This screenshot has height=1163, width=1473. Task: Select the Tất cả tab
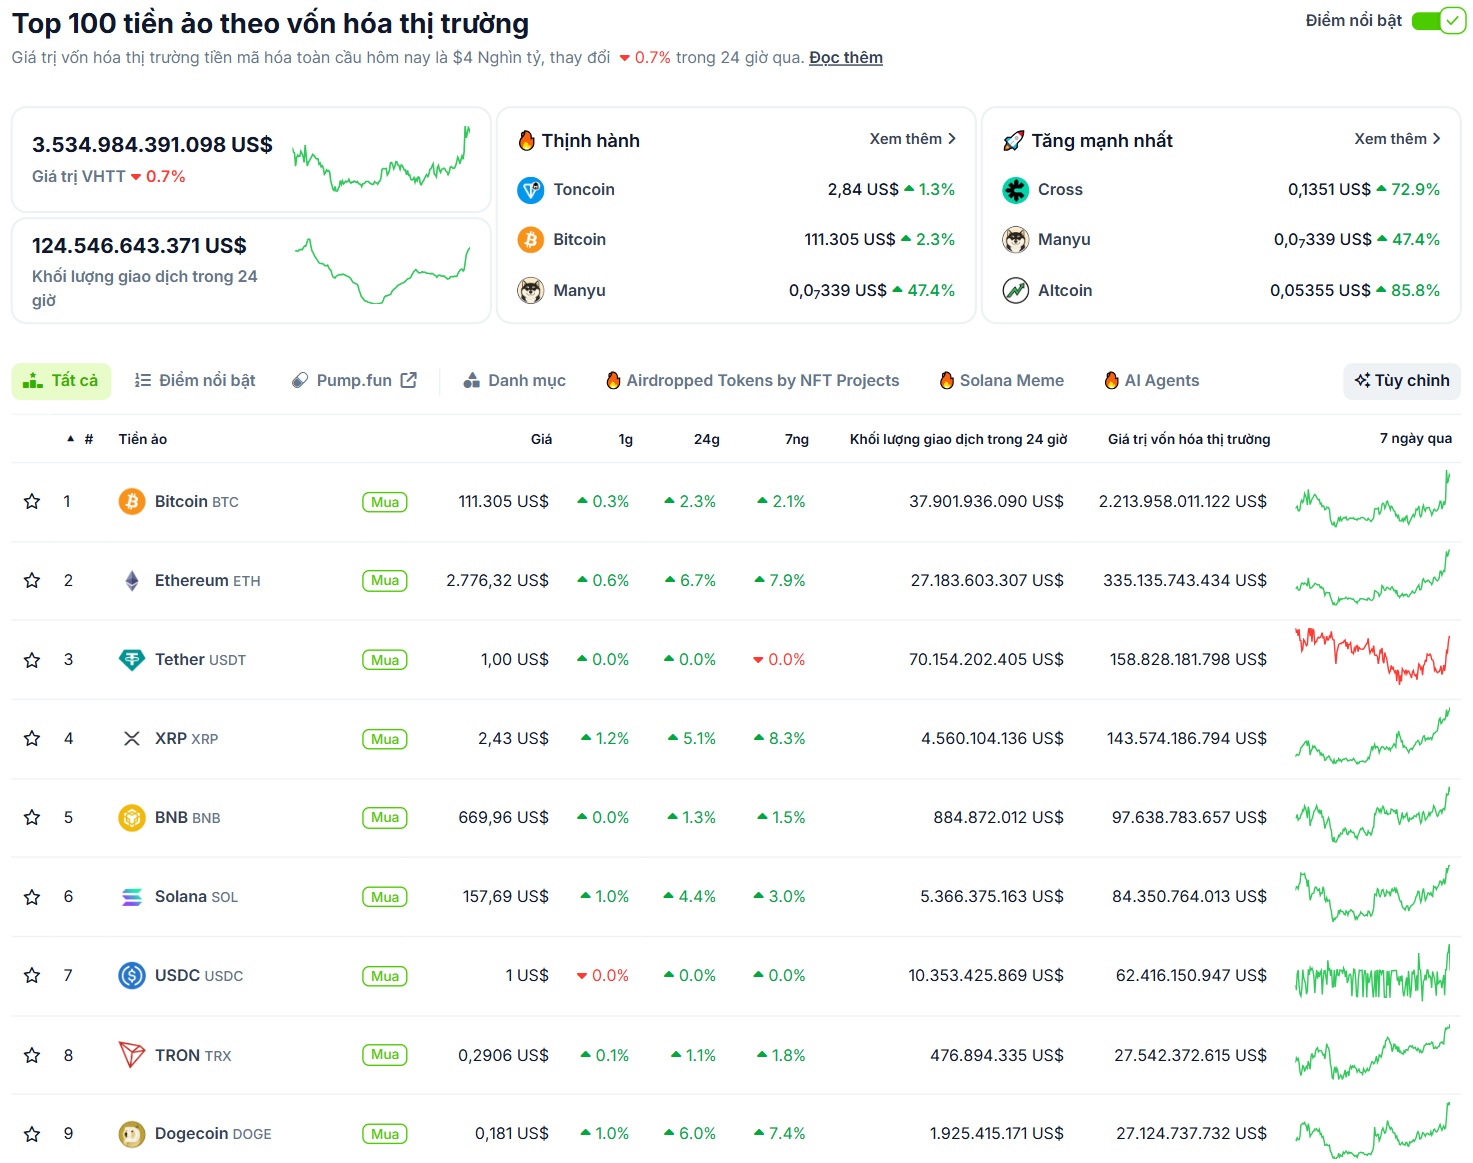point(61,380)
